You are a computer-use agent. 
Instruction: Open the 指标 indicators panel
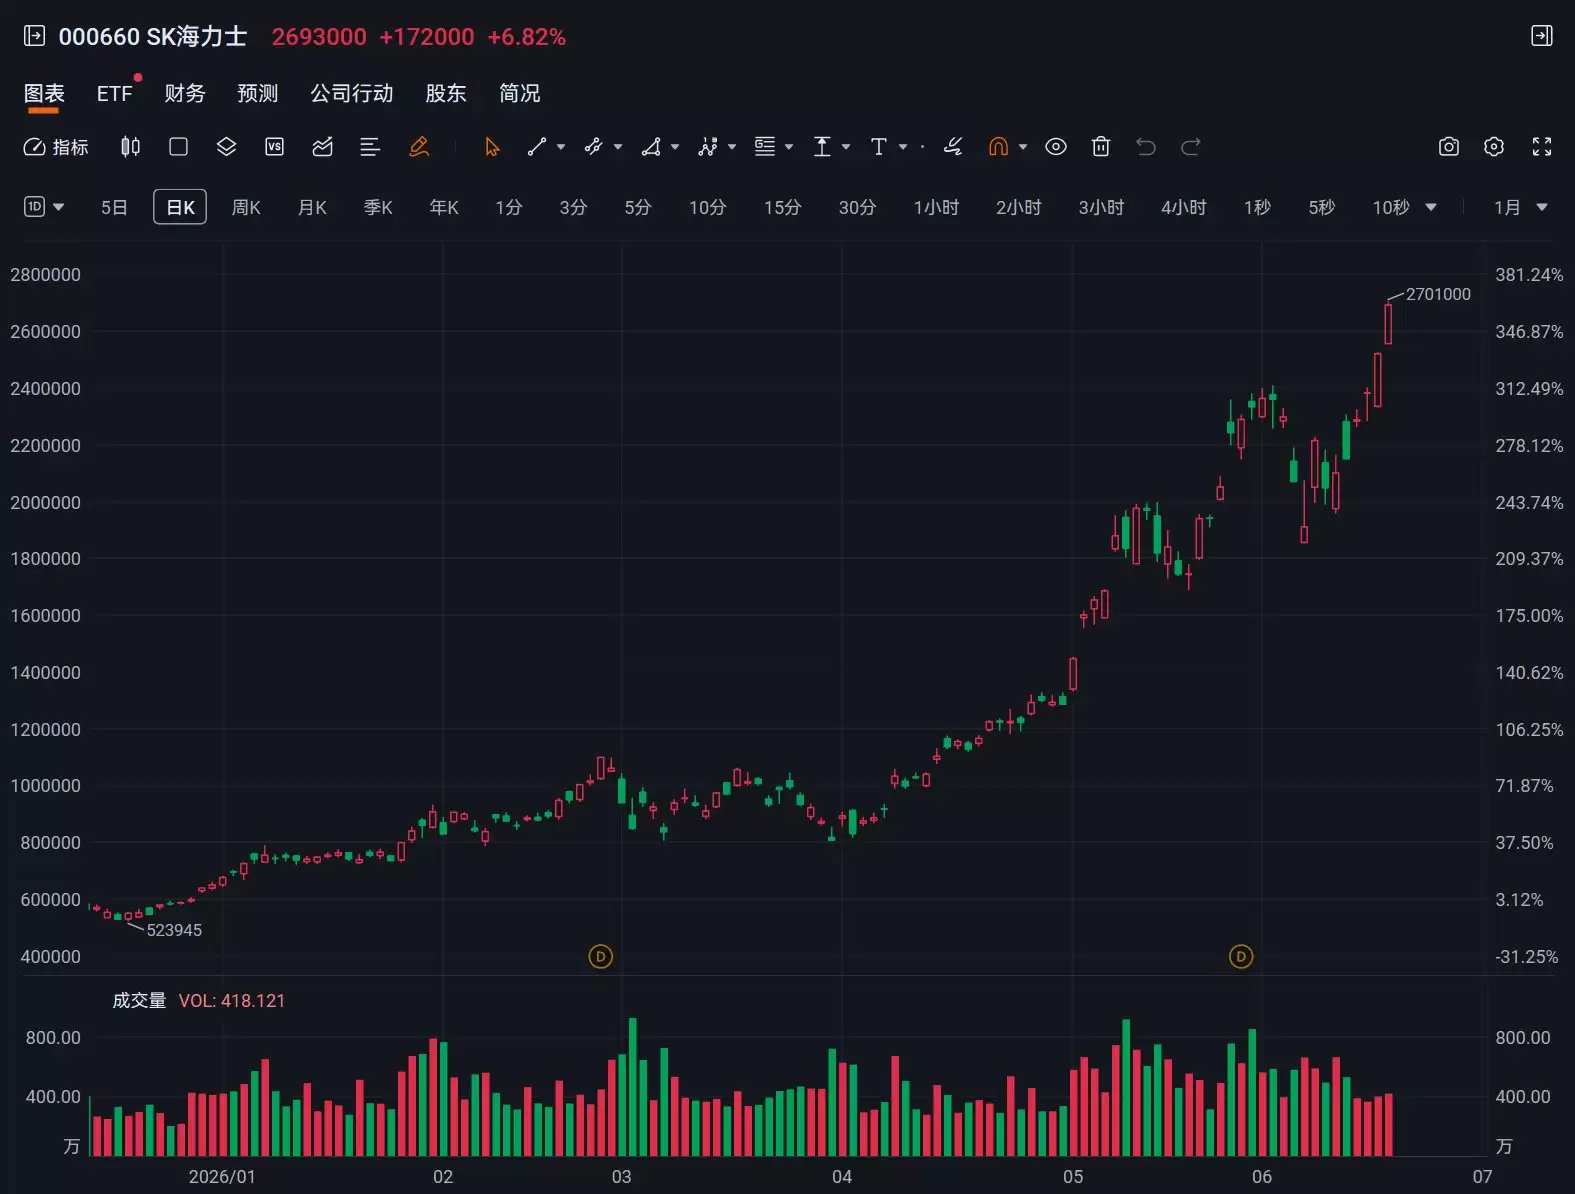56,147
